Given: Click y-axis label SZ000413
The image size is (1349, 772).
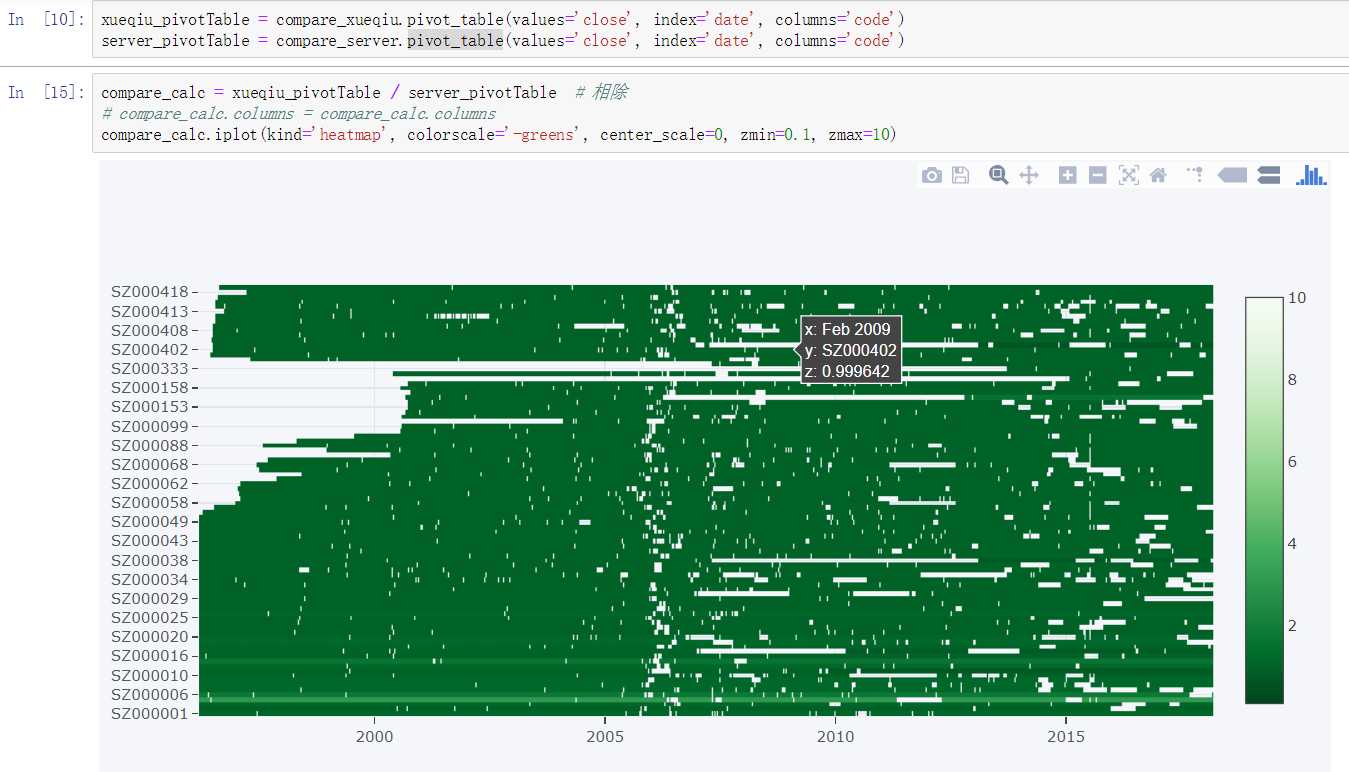Looking at the screenshot, I should click(x=149, y=311).
